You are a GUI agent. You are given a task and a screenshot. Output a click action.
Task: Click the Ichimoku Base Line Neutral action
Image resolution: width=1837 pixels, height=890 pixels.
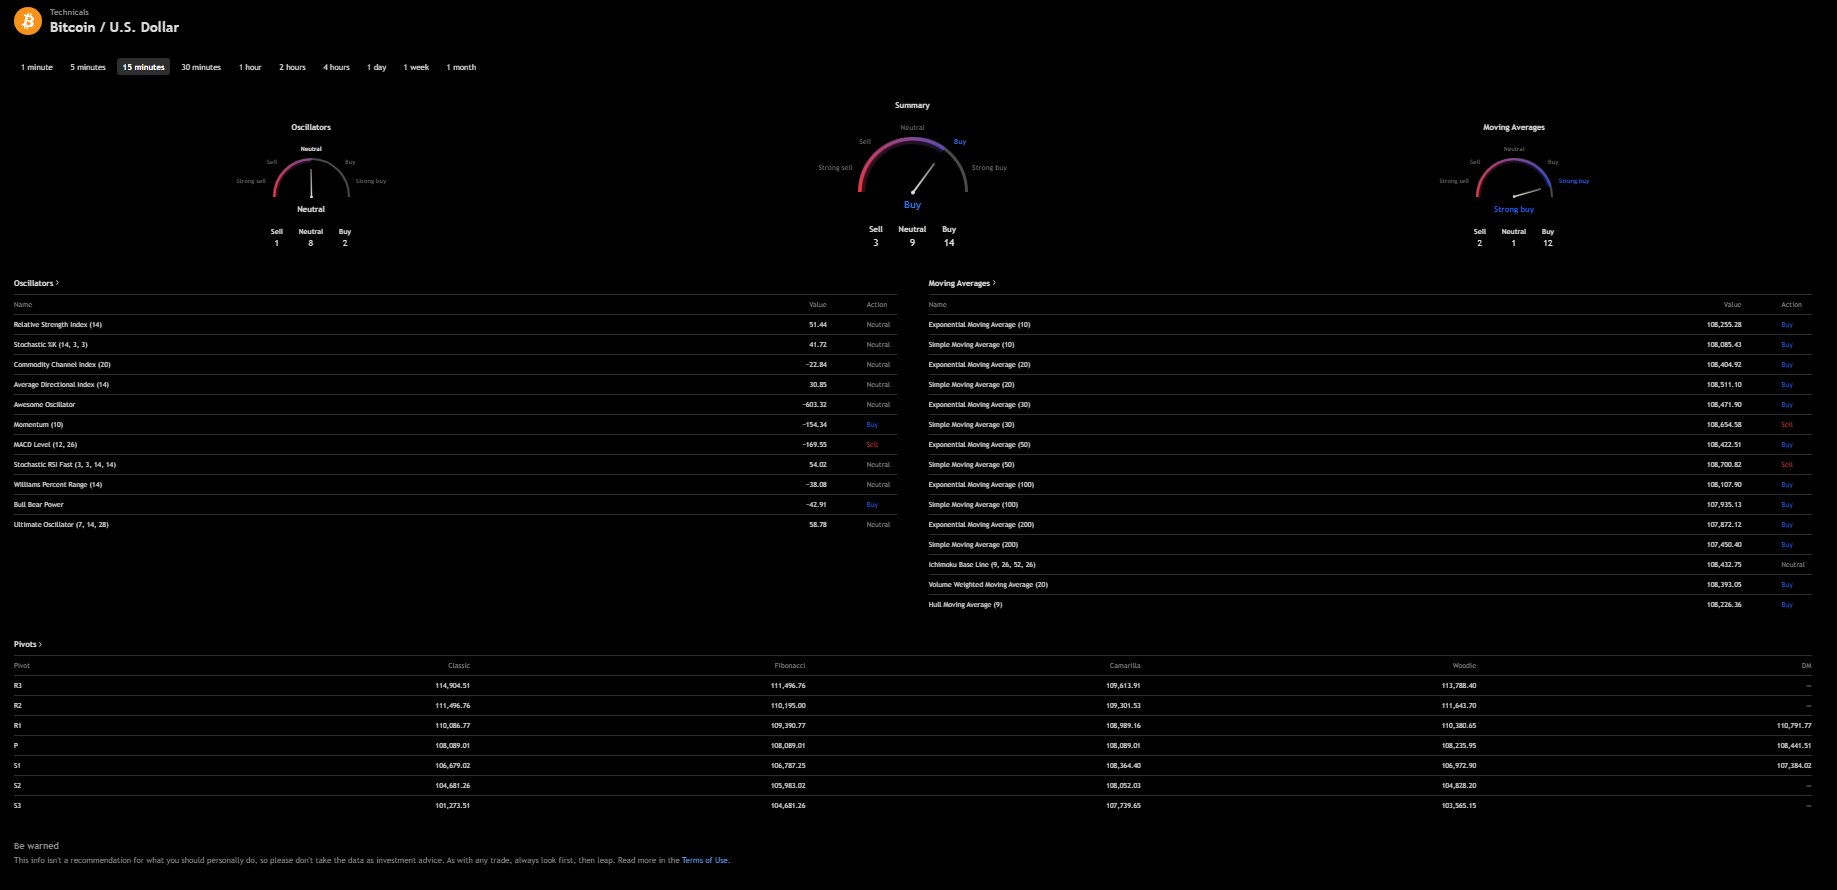1793,565
